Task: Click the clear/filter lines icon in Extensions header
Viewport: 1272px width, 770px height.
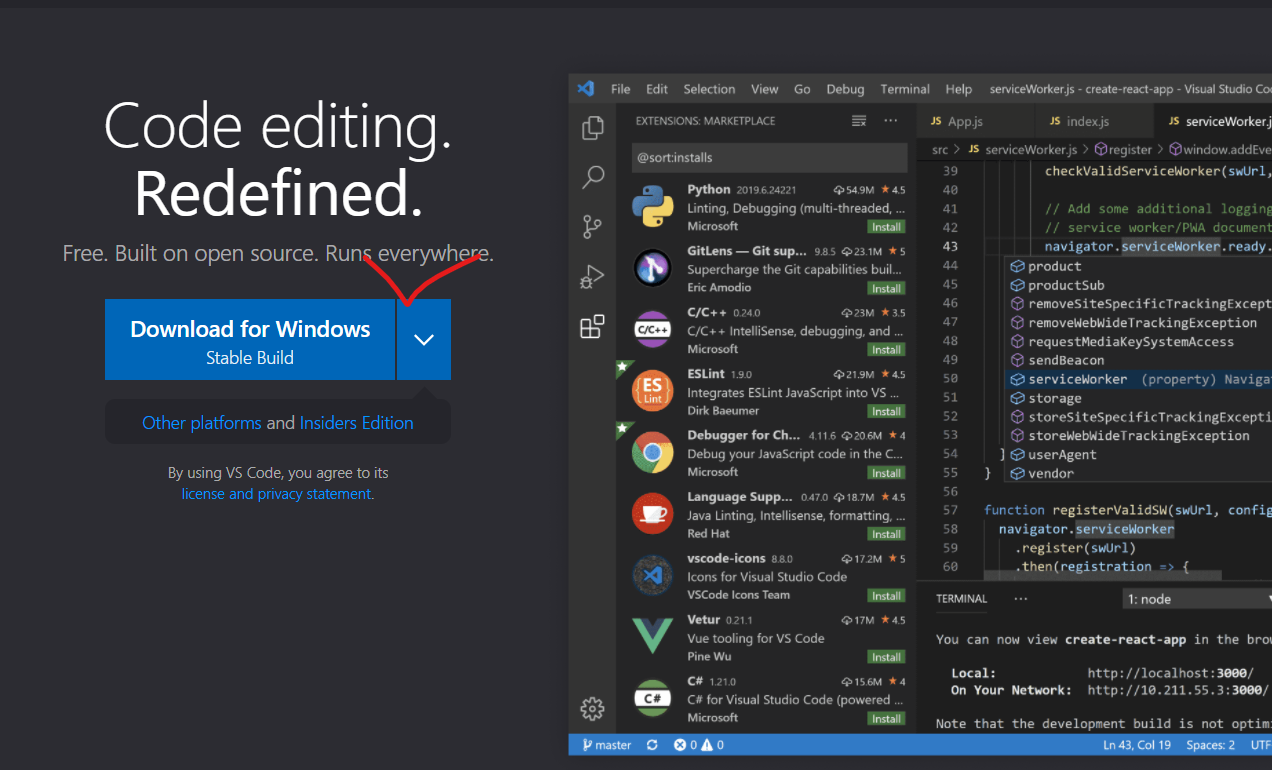Action: coord(858,121)
